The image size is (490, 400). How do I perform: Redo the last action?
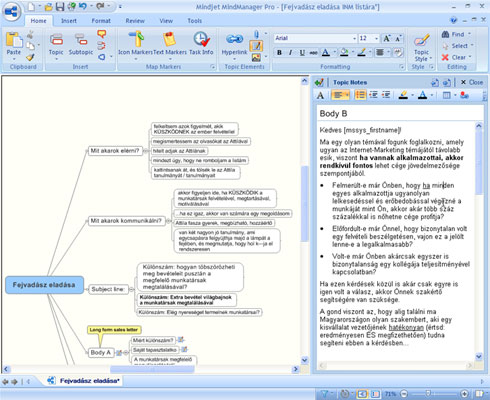coord(100,6)
